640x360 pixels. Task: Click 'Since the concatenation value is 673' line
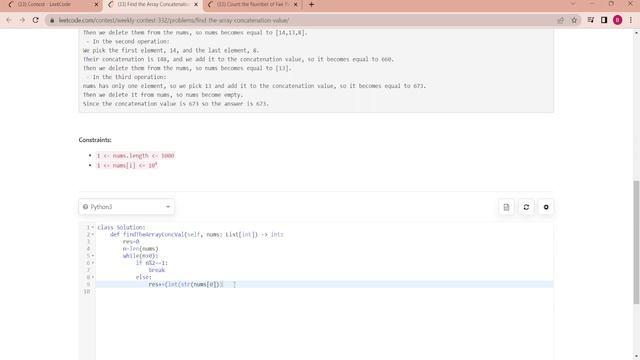coord(176,104)
